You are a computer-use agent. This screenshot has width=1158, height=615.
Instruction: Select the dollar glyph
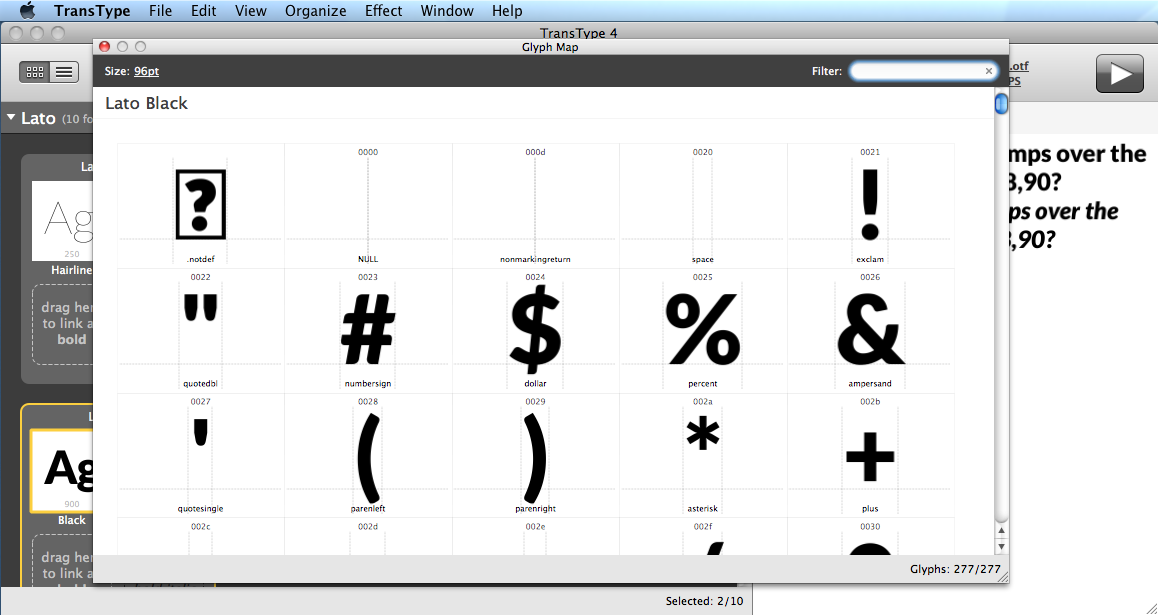(535, 330)
